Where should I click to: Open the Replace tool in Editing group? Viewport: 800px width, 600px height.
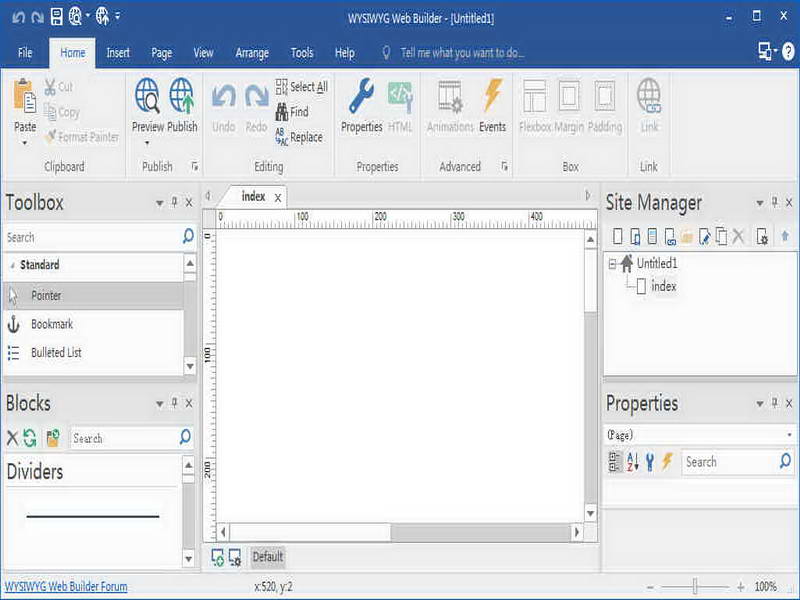[x=299, y=137]
